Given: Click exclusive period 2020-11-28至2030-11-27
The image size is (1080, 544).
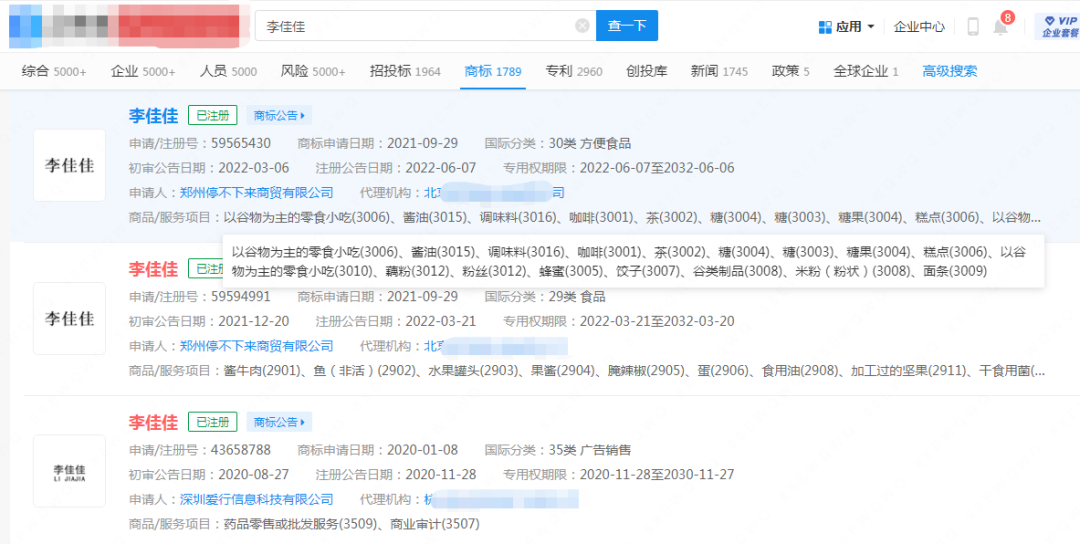Looking at the screenshot, I should pyautogui.click(x=657, y=474).
